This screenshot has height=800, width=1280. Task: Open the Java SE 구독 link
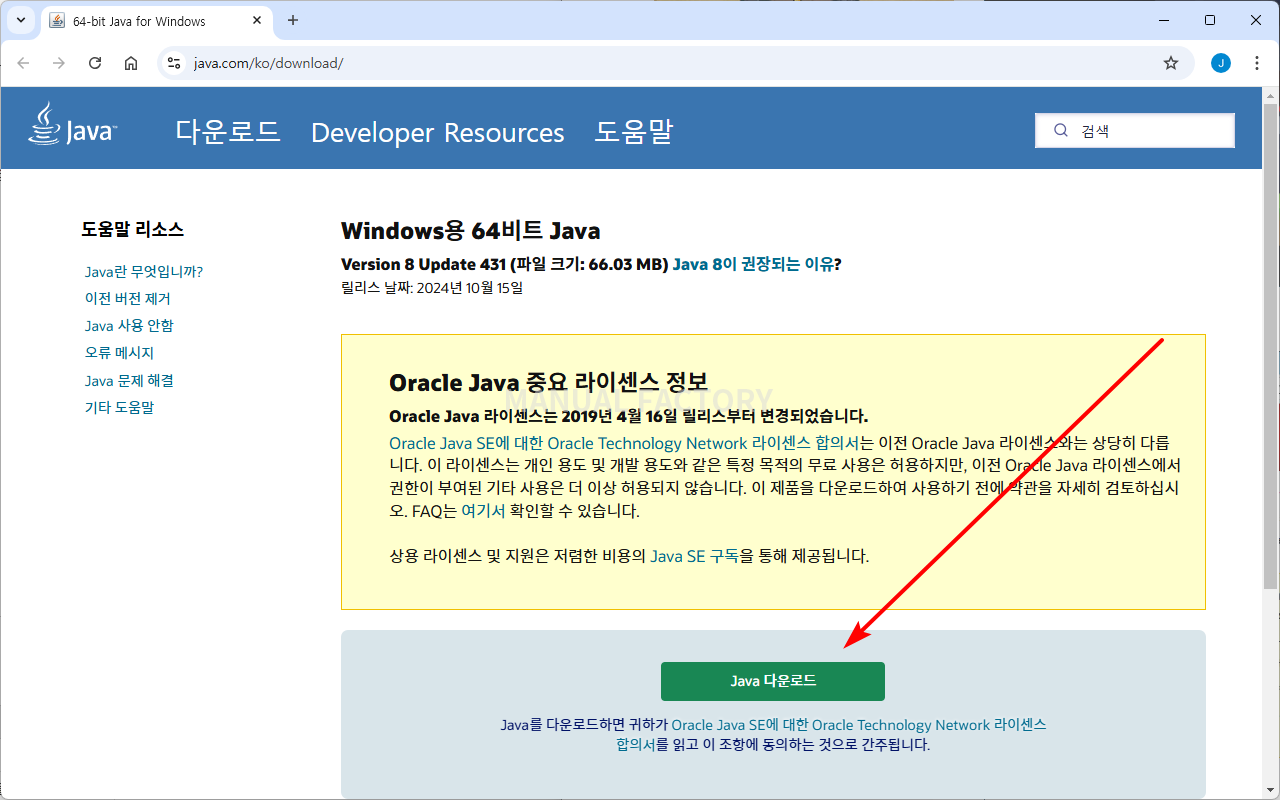[x=694, y=556]
